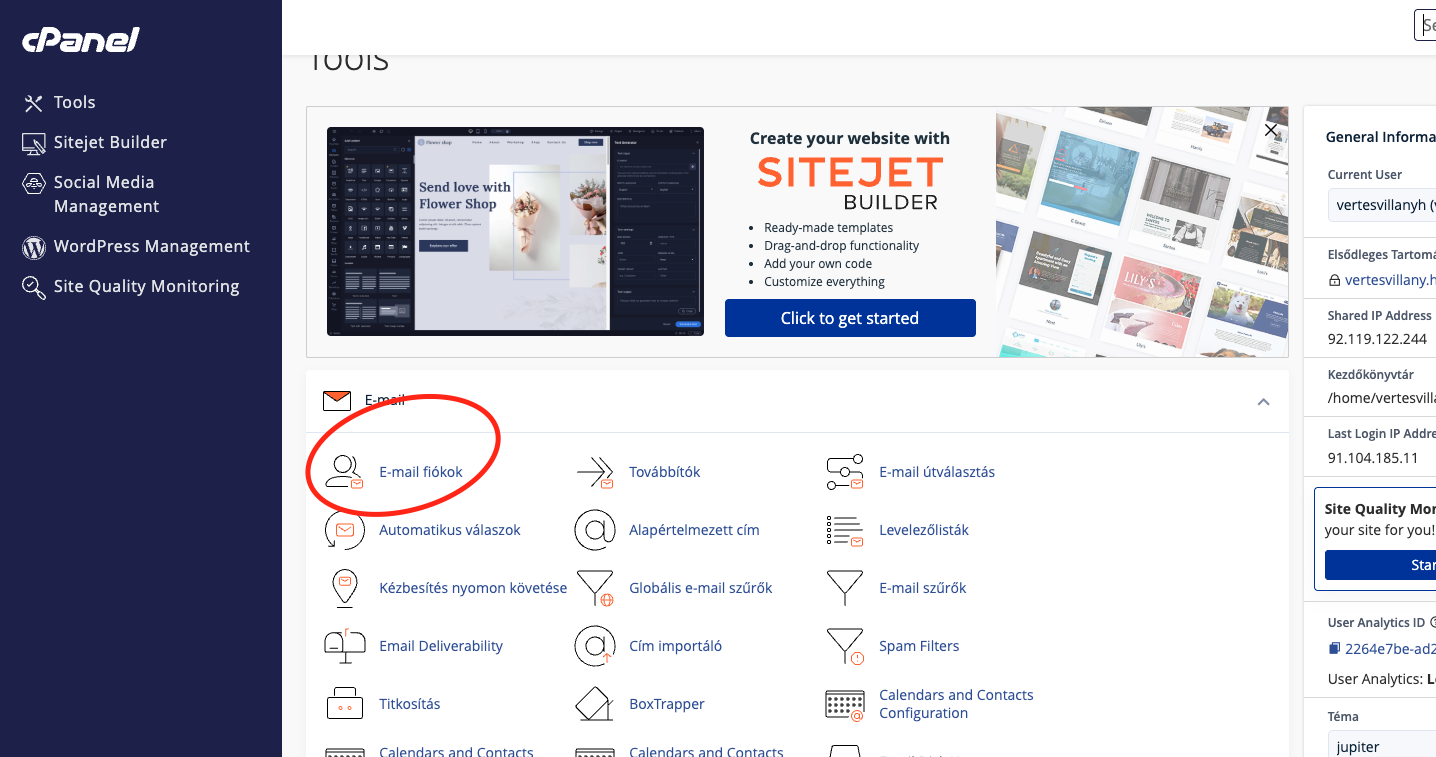Image resolution: width=1436 pixels, height=757 pixels.
Task: Open the Továbbítók arrow icon
Action: click(595, 472)
